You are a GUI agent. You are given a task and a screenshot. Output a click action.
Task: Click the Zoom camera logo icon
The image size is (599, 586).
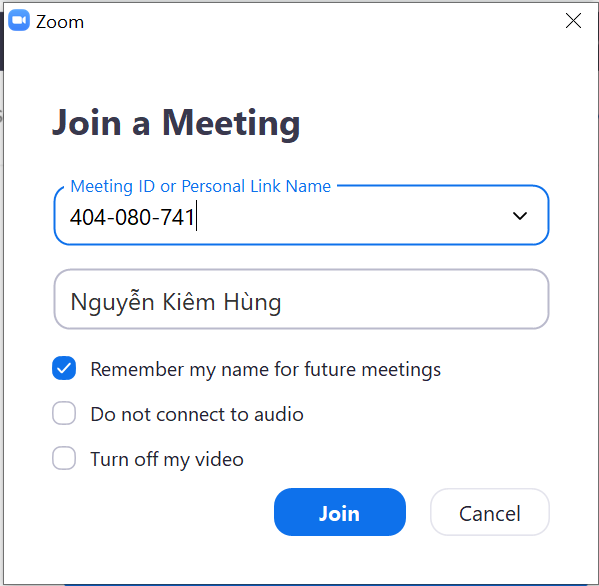19,20
